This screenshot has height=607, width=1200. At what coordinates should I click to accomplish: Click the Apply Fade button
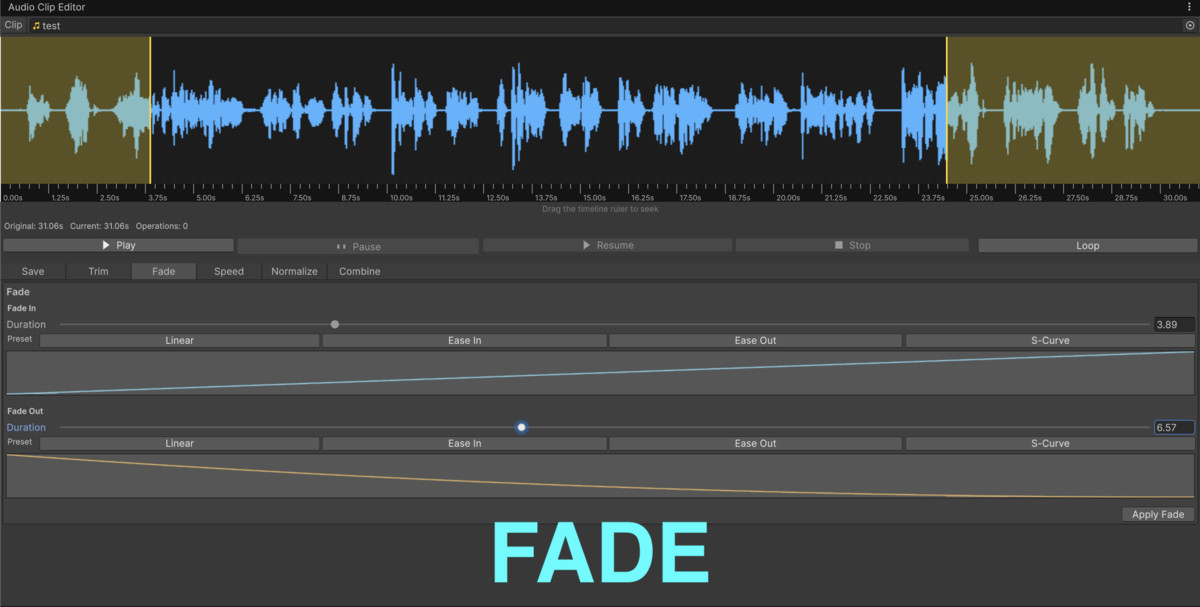click(1158, 514)
